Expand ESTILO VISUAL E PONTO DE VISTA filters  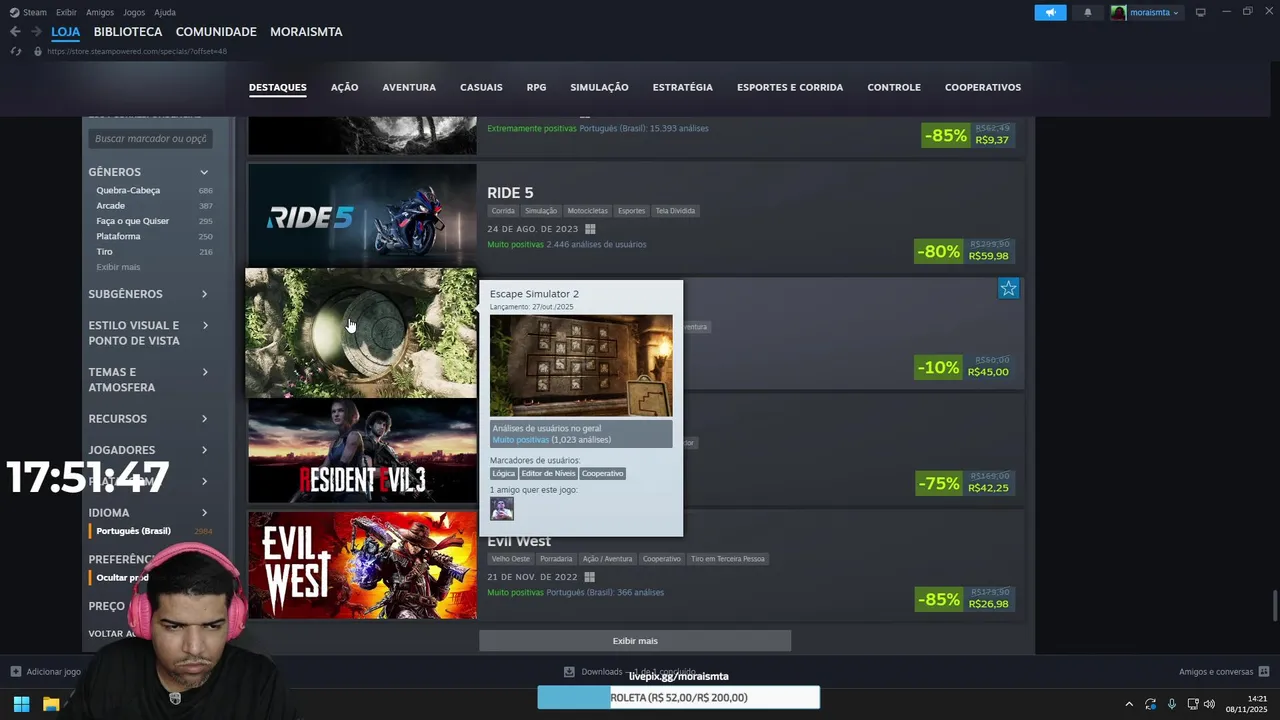point(150,333)
